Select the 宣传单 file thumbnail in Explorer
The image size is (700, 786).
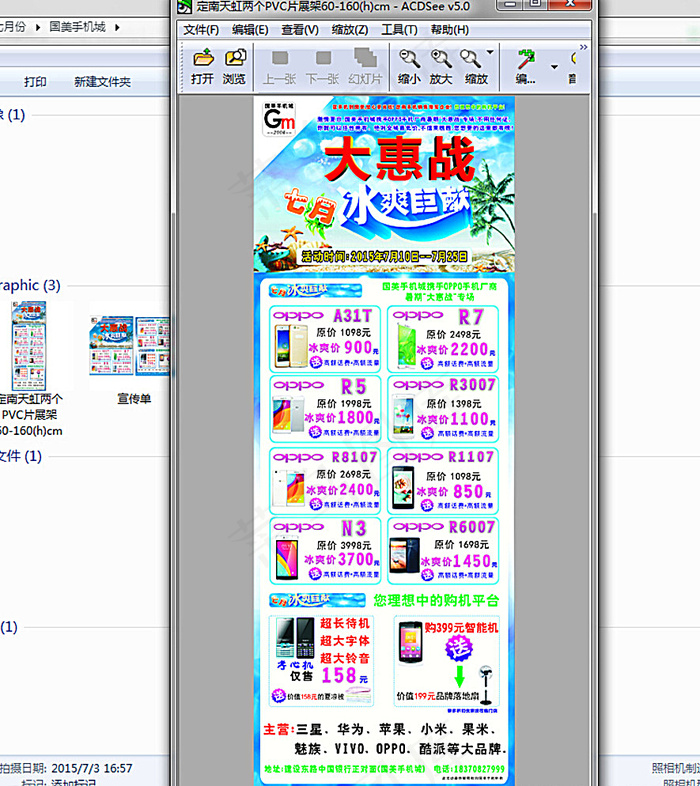point(130,345)
